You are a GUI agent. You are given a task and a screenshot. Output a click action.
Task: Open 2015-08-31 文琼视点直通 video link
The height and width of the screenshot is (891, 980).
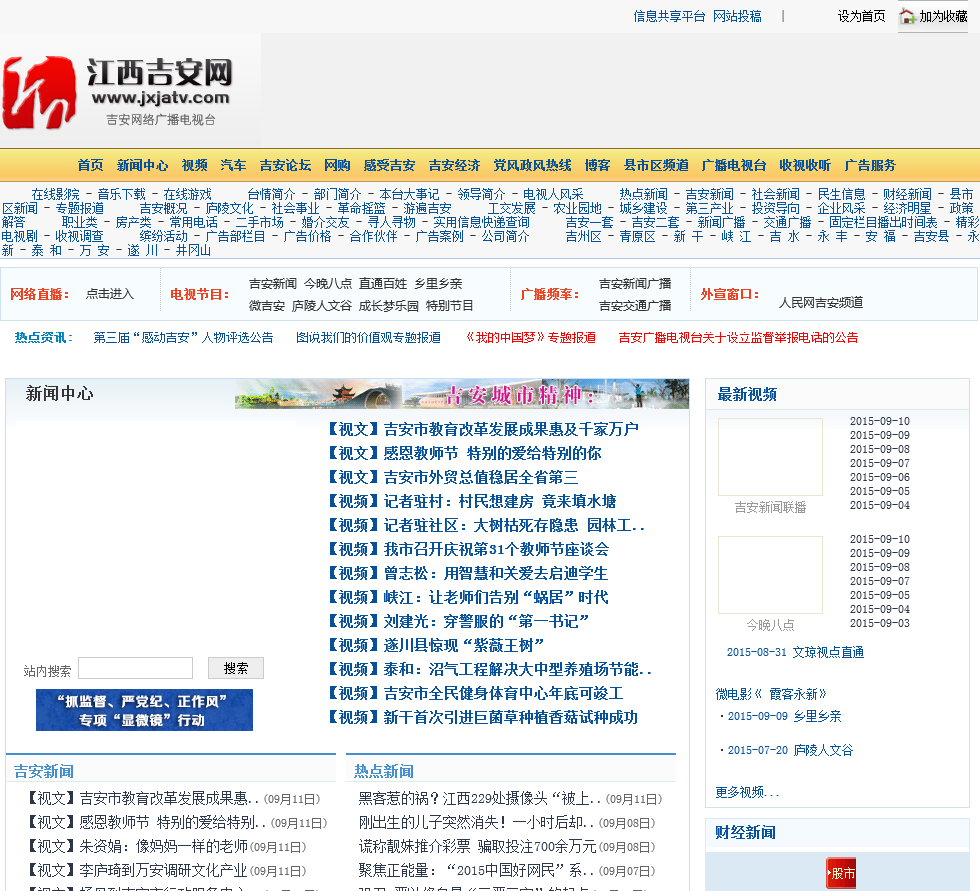pyautogui.click(x=795, y=652)
